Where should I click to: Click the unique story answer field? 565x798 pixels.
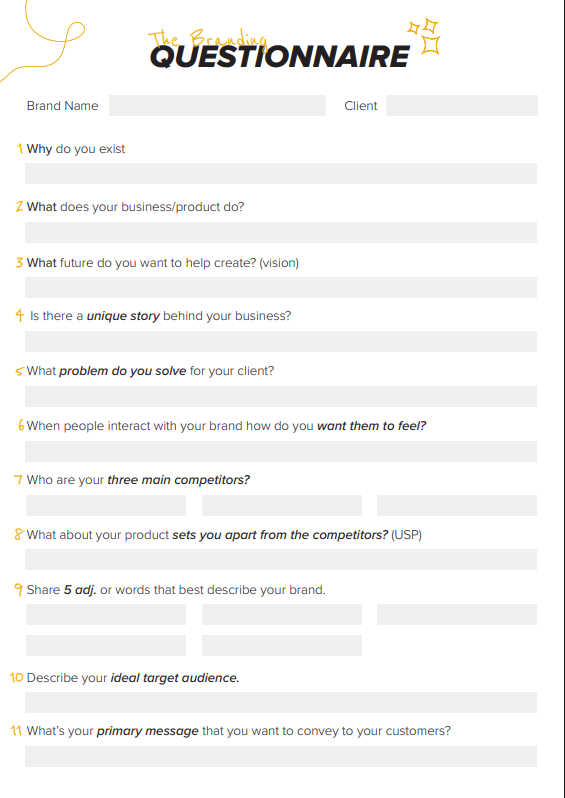[281, 341]
